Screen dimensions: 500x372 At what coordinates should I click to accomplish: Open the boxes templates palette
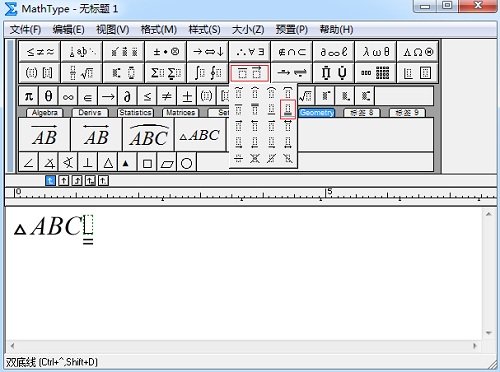418,73
